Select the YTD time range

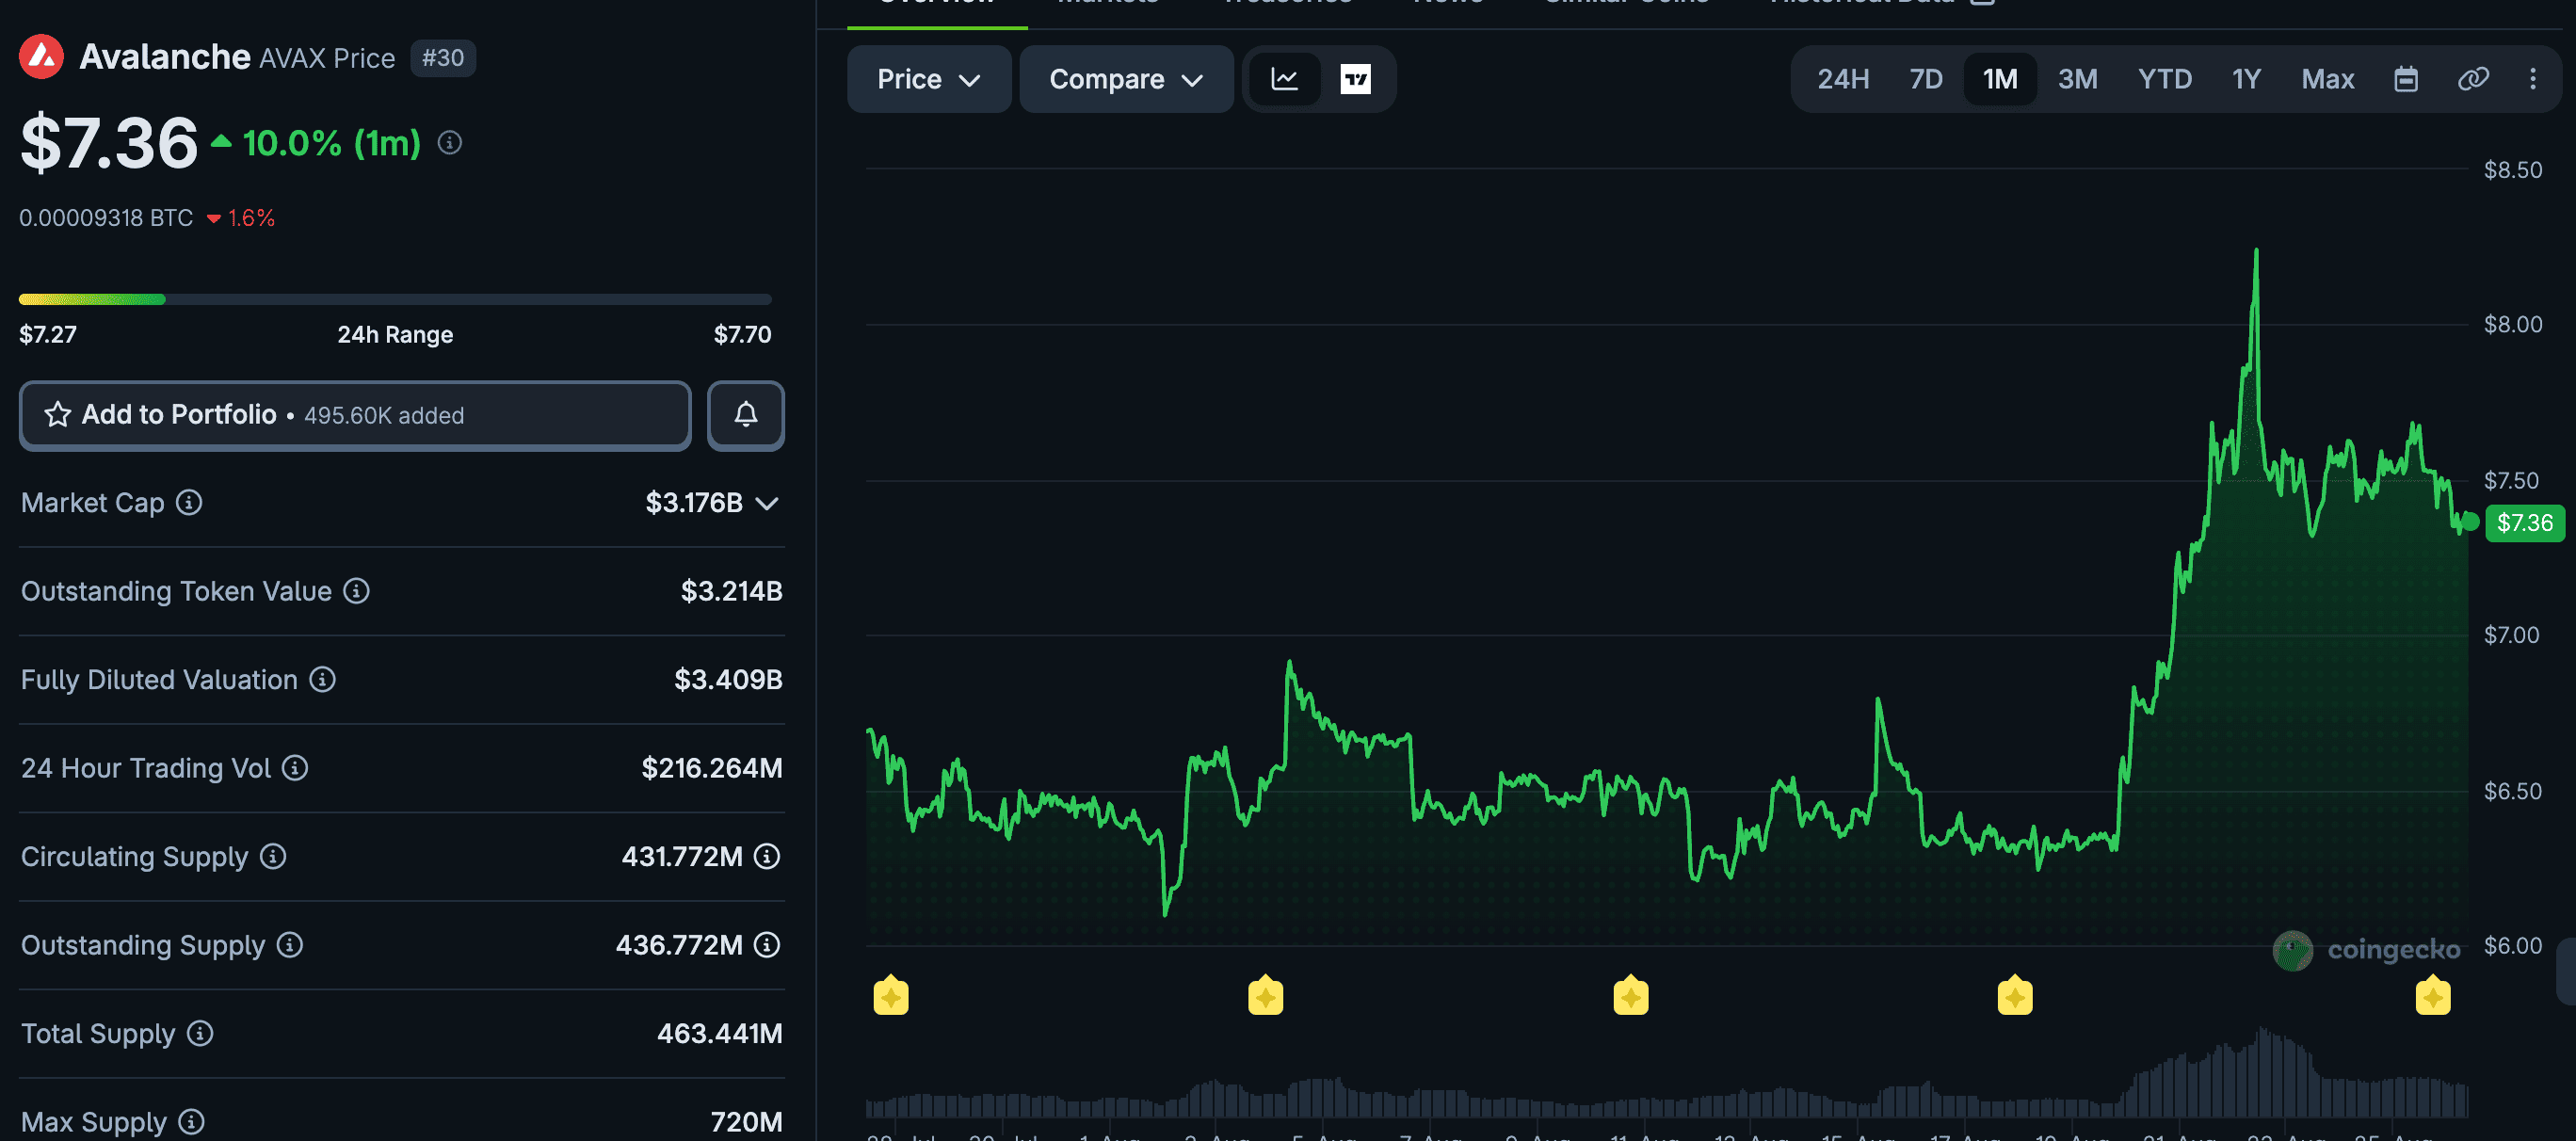coord(2165,79)
